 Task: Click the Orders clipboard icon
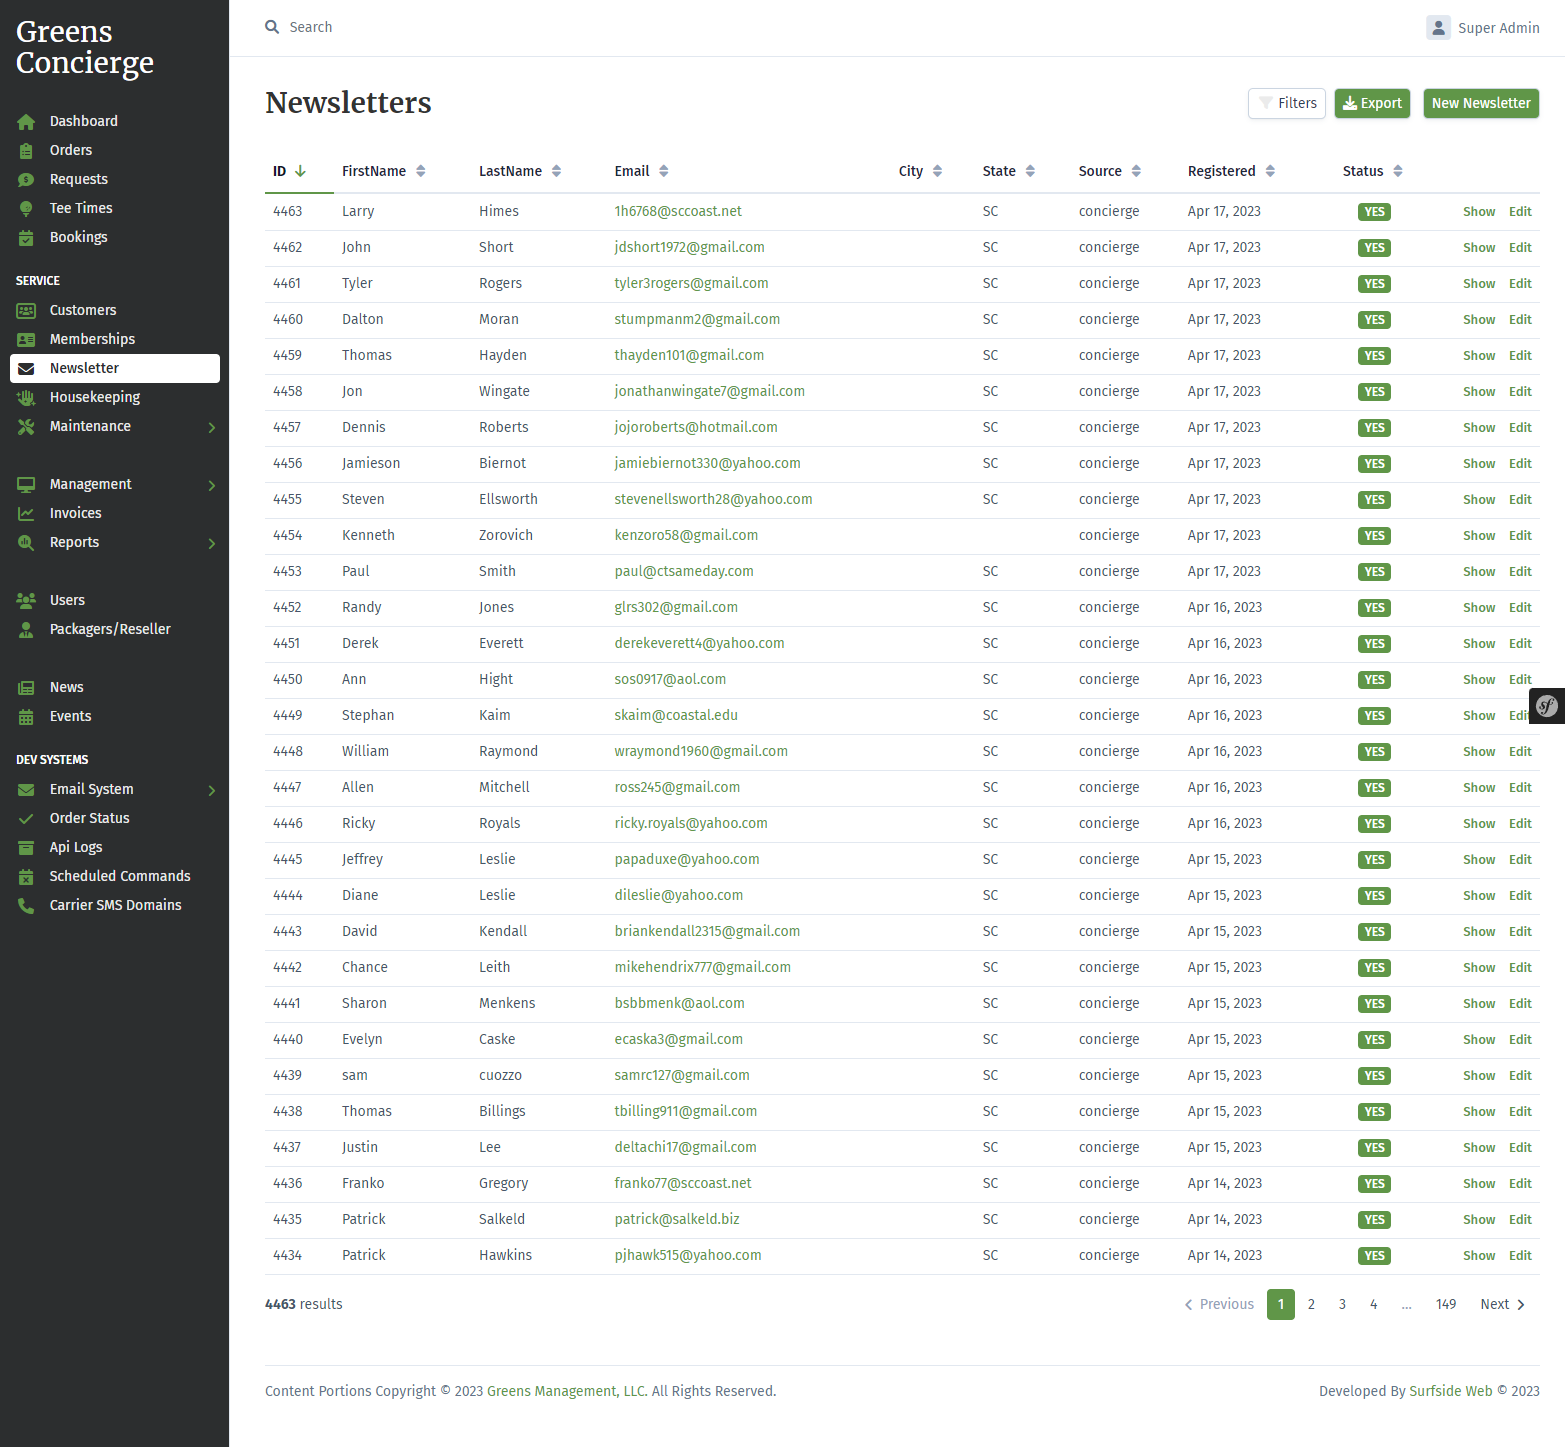click(x=26, y=151)
